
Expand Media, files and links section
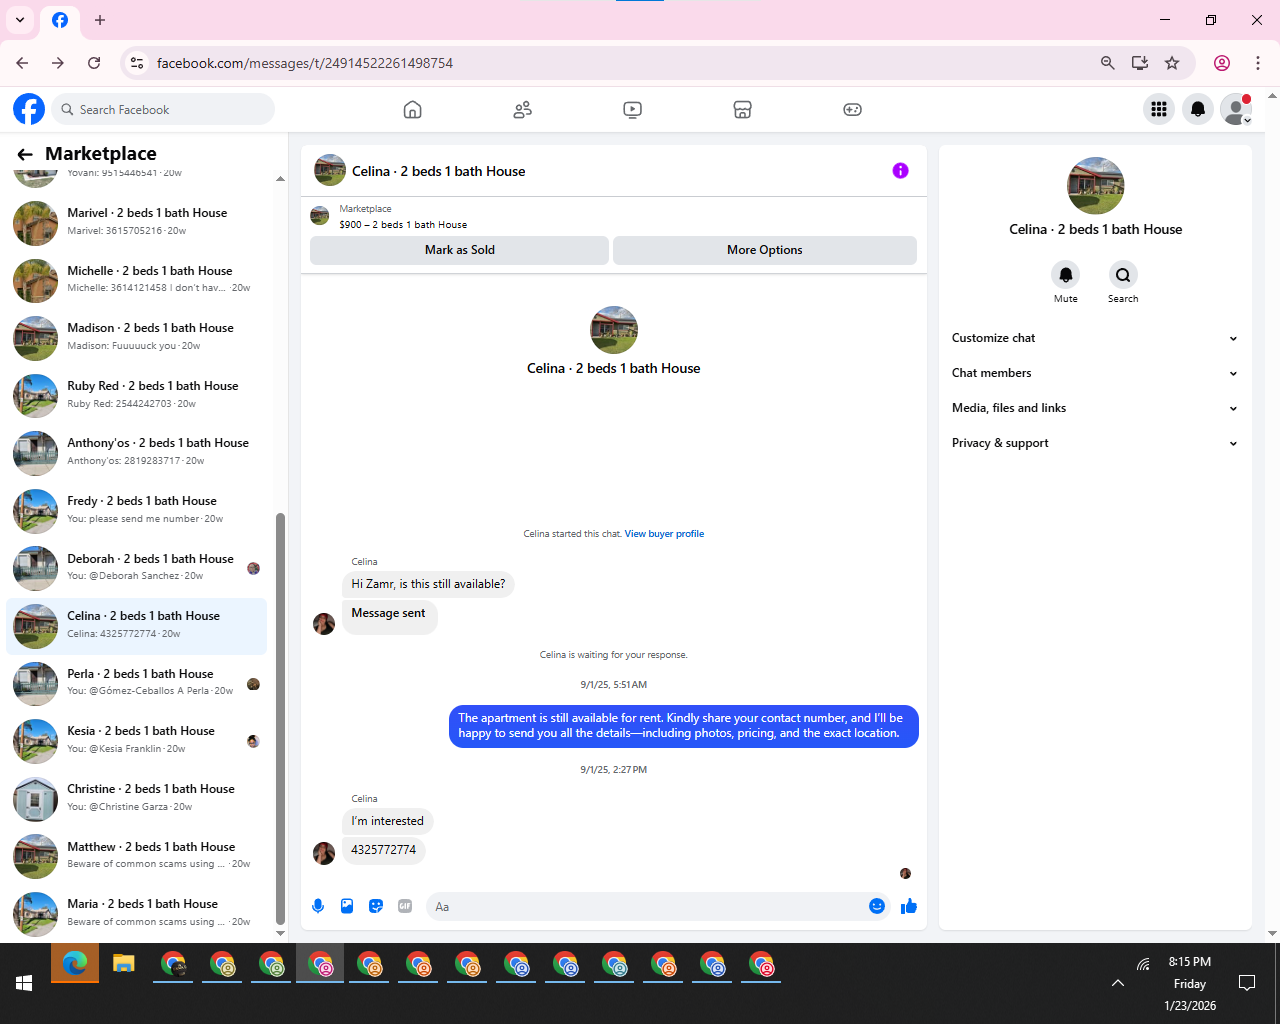(1095, 408)
